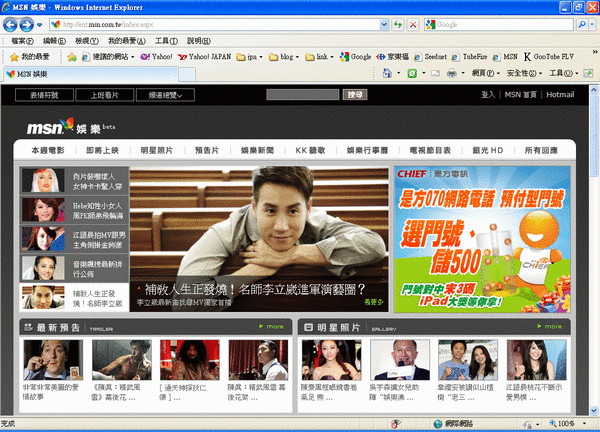Expand the 頻道總覽 channel dropdown

pos(165,95)
